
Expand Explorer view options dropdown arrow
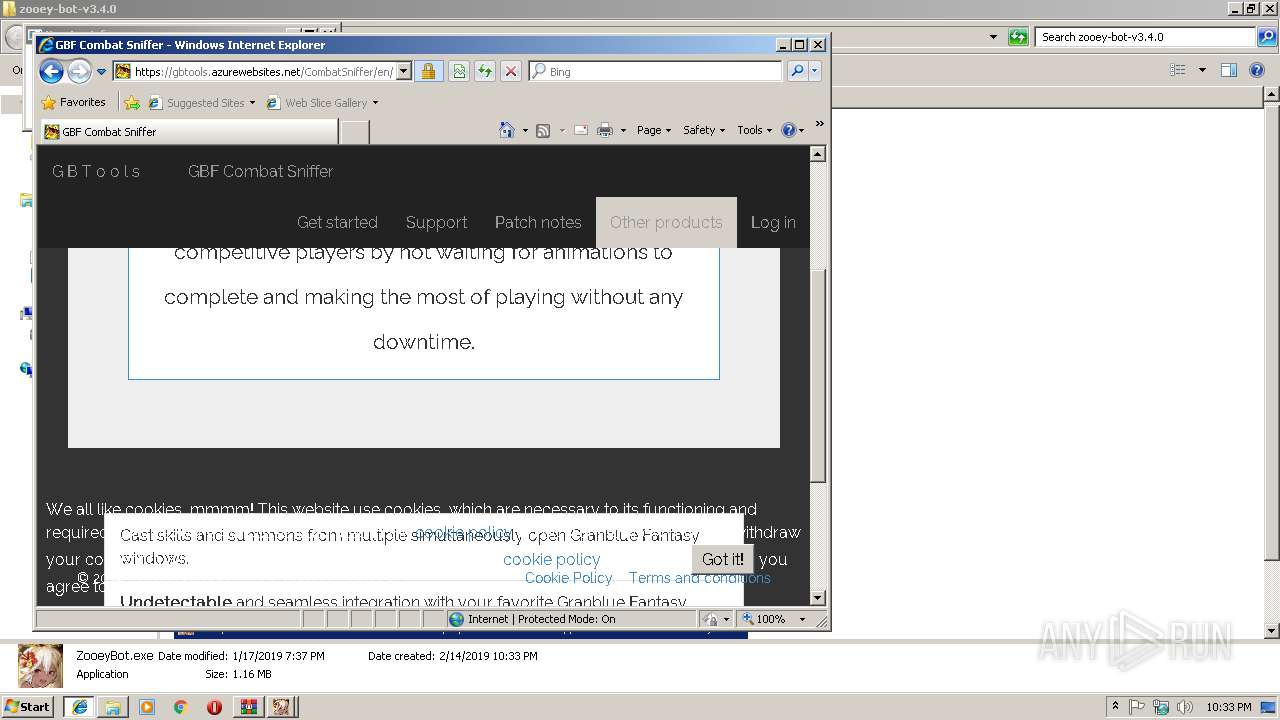click(1202, 70)
